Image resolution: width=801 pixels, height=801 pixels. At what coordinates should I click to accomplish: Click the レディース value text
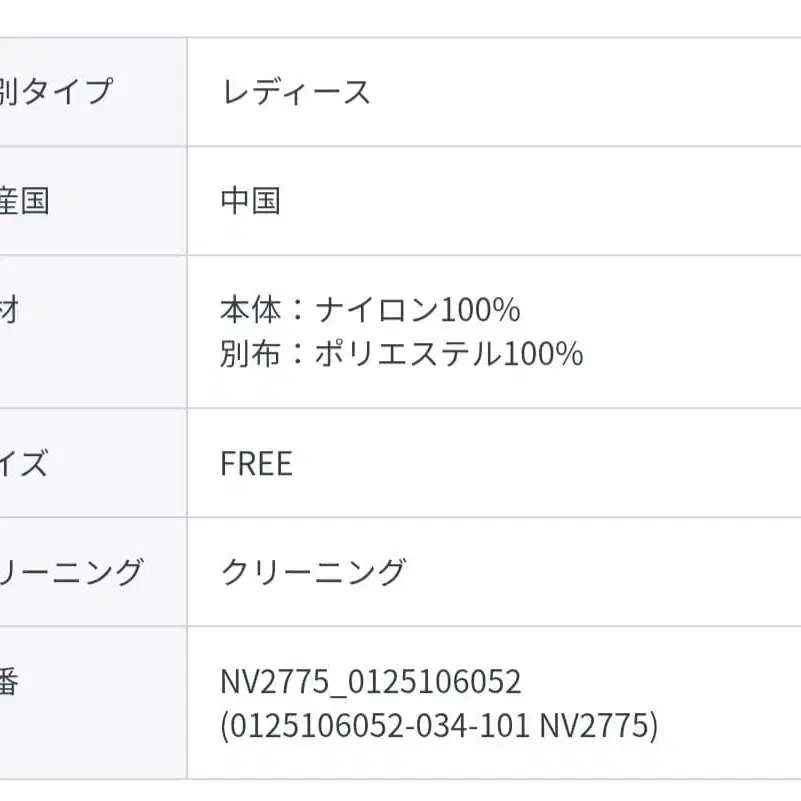[x=295, y=92]
